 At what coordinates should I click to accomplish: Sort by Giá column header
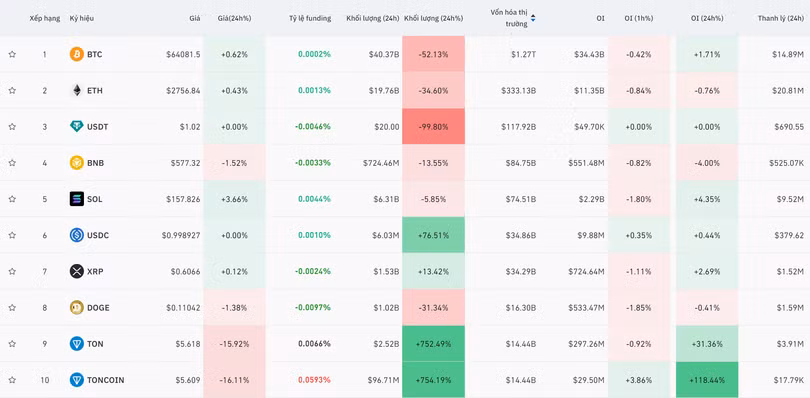[195, 18]
